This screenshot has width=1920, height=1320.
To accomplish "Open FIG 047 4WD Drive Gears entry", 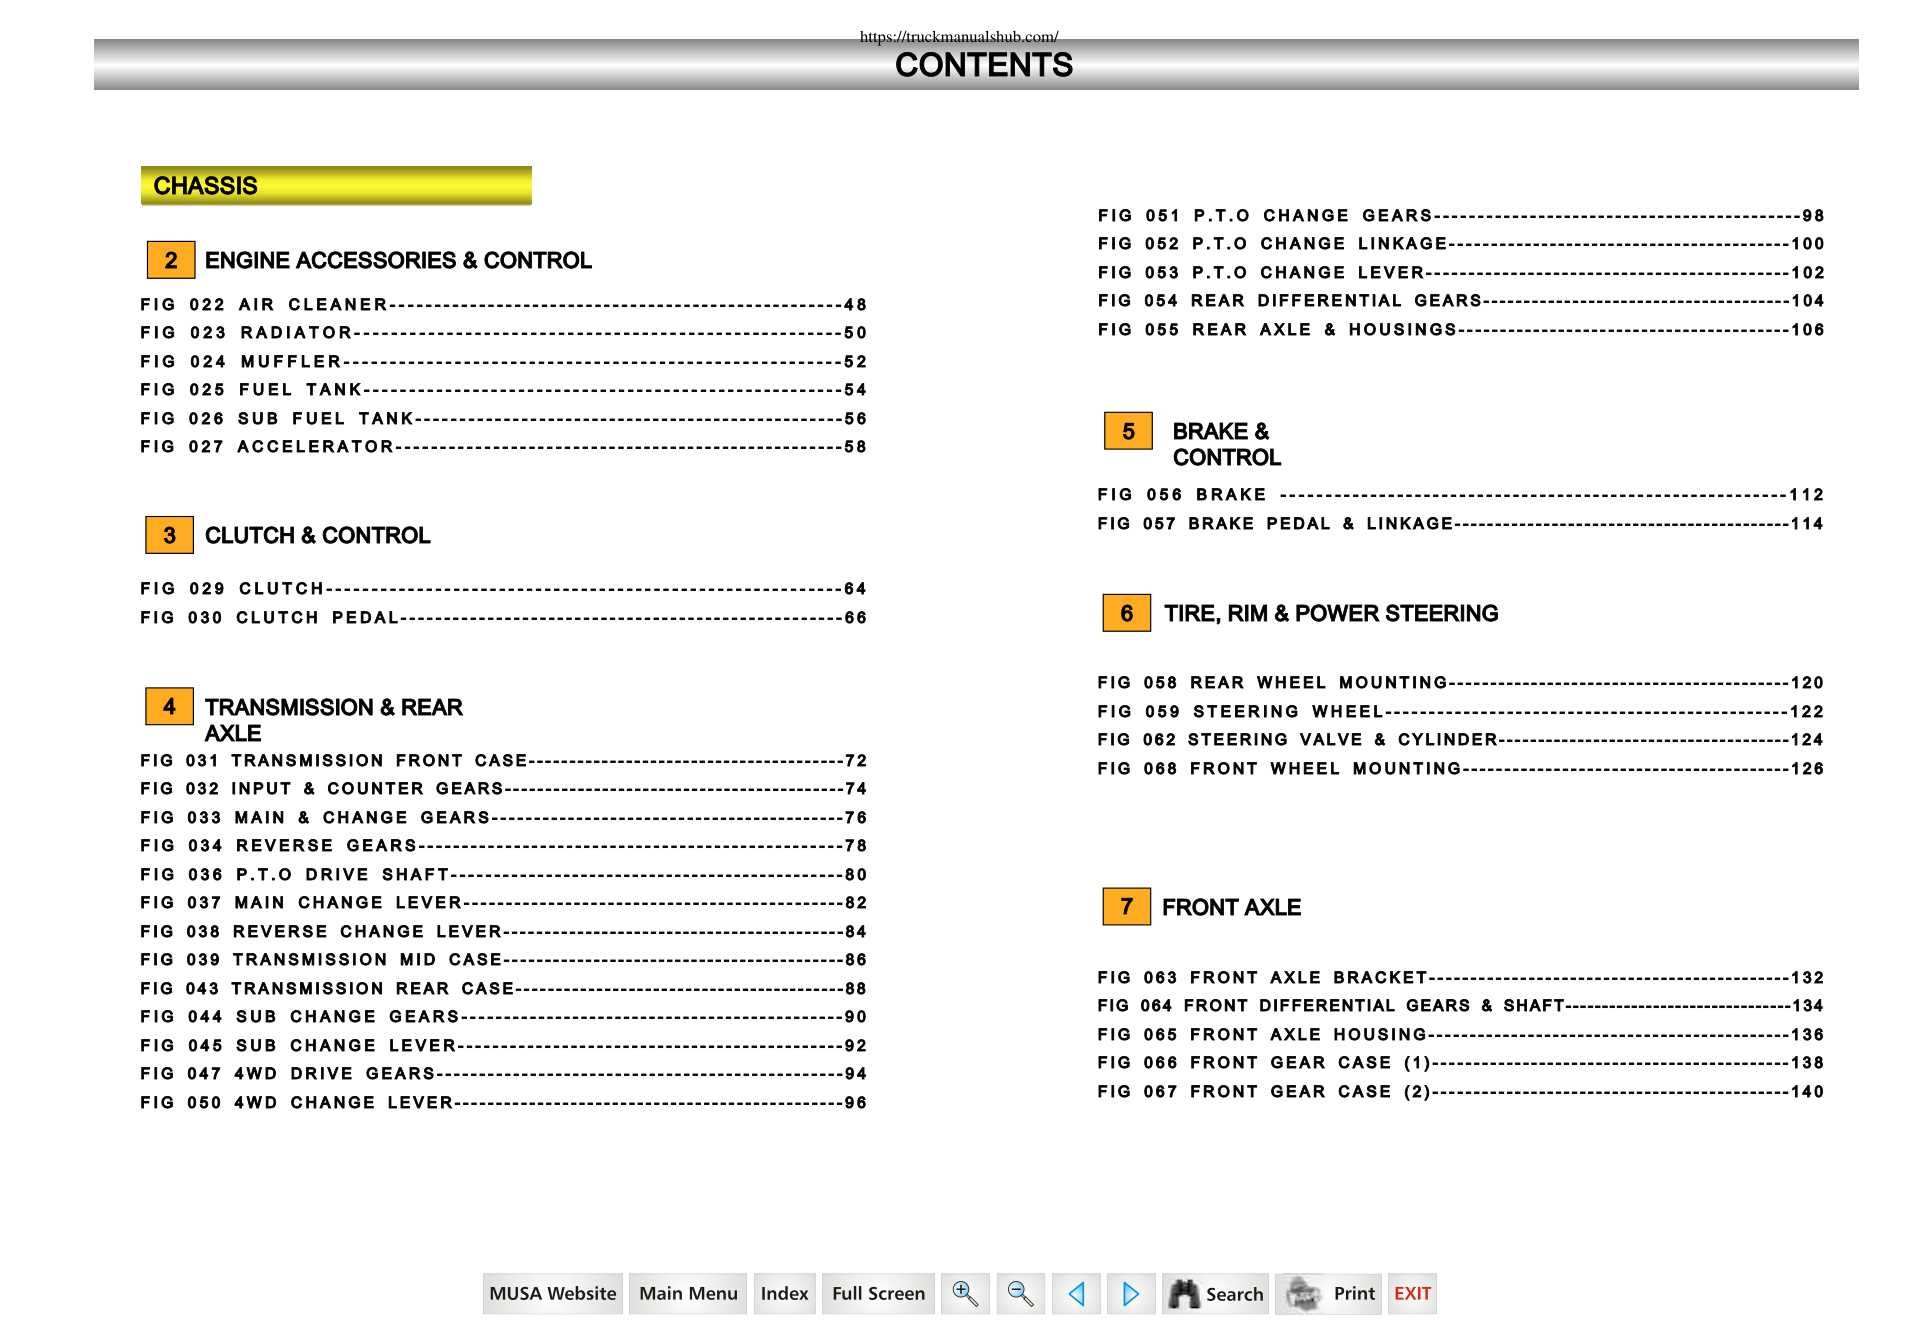I will point(504,1074).
